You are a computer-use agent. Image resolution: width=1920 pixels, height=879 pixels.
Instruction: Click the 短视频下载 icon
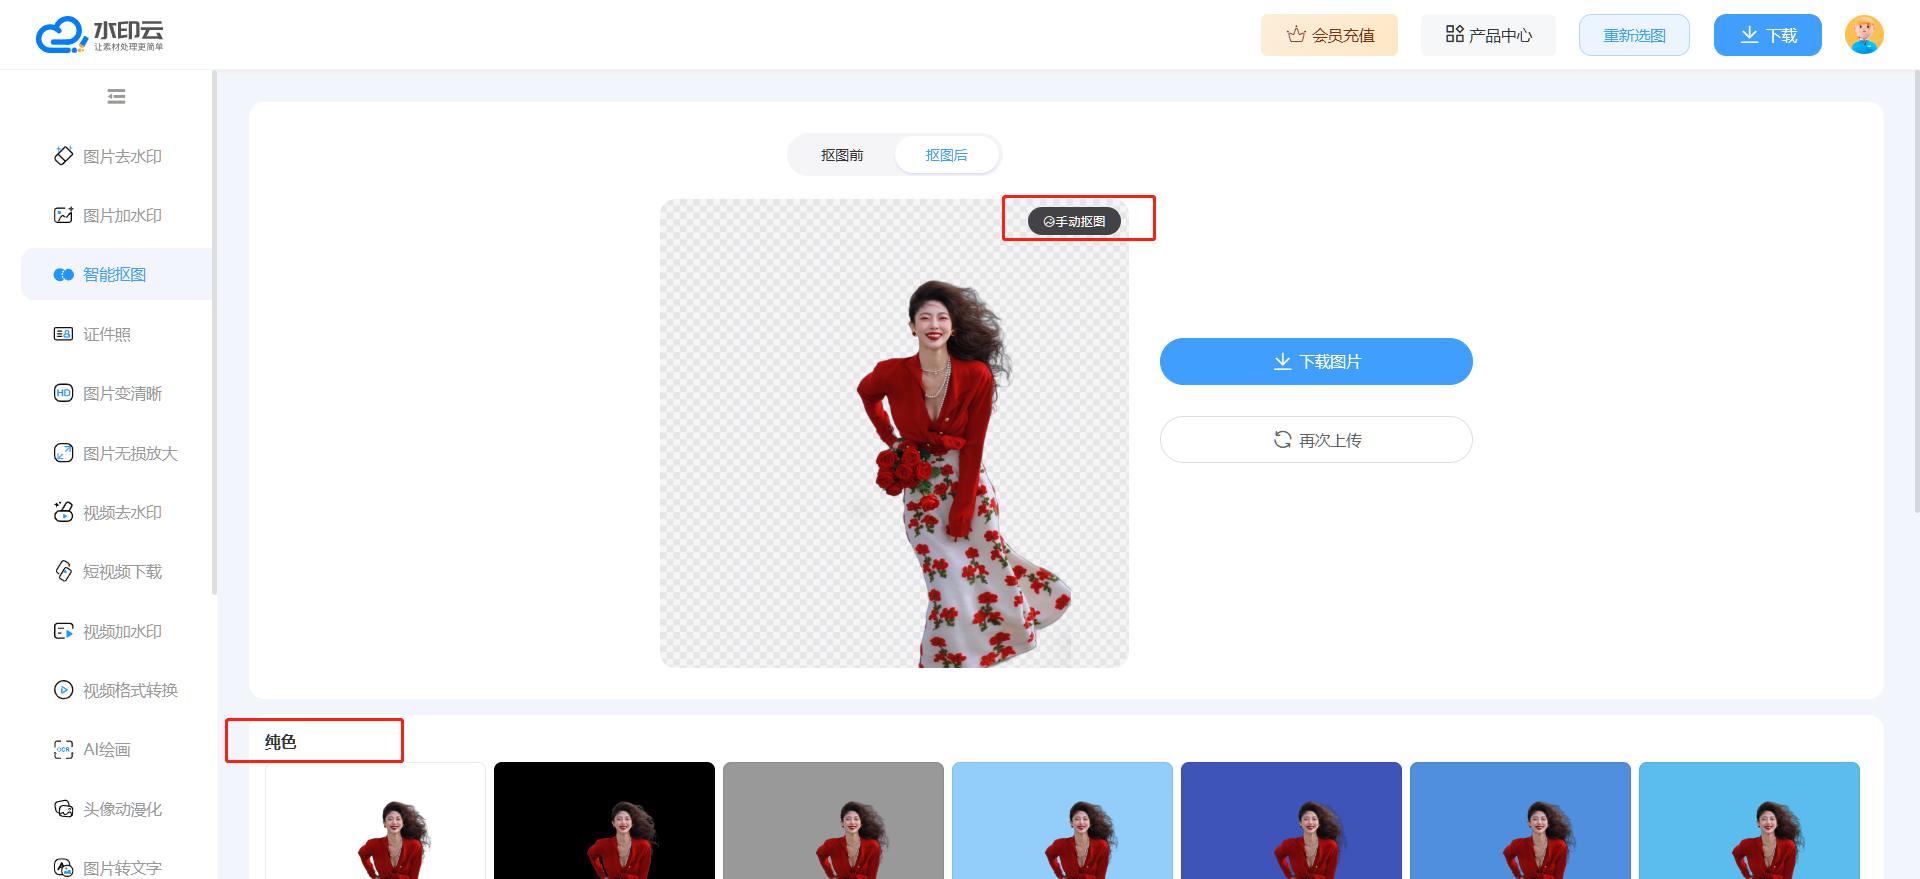tap(64, 571)
